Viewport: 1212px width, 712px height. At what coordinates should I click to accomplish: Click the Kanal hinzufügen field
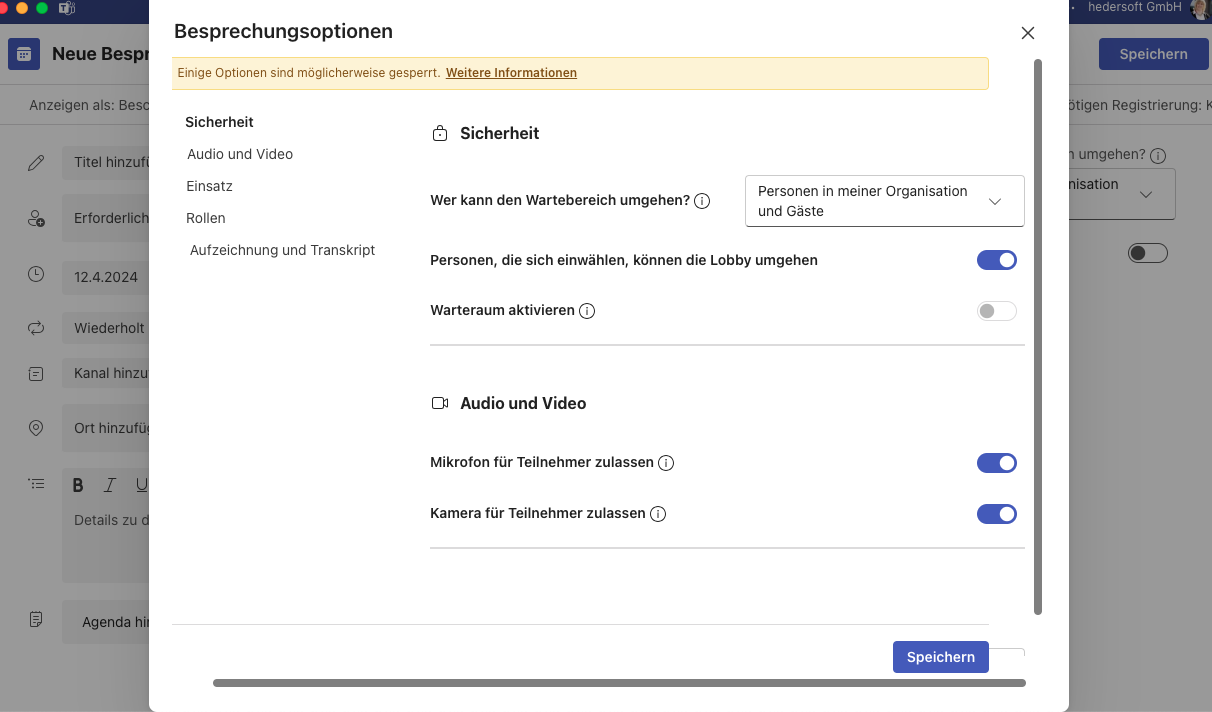[x=106, y=374]
